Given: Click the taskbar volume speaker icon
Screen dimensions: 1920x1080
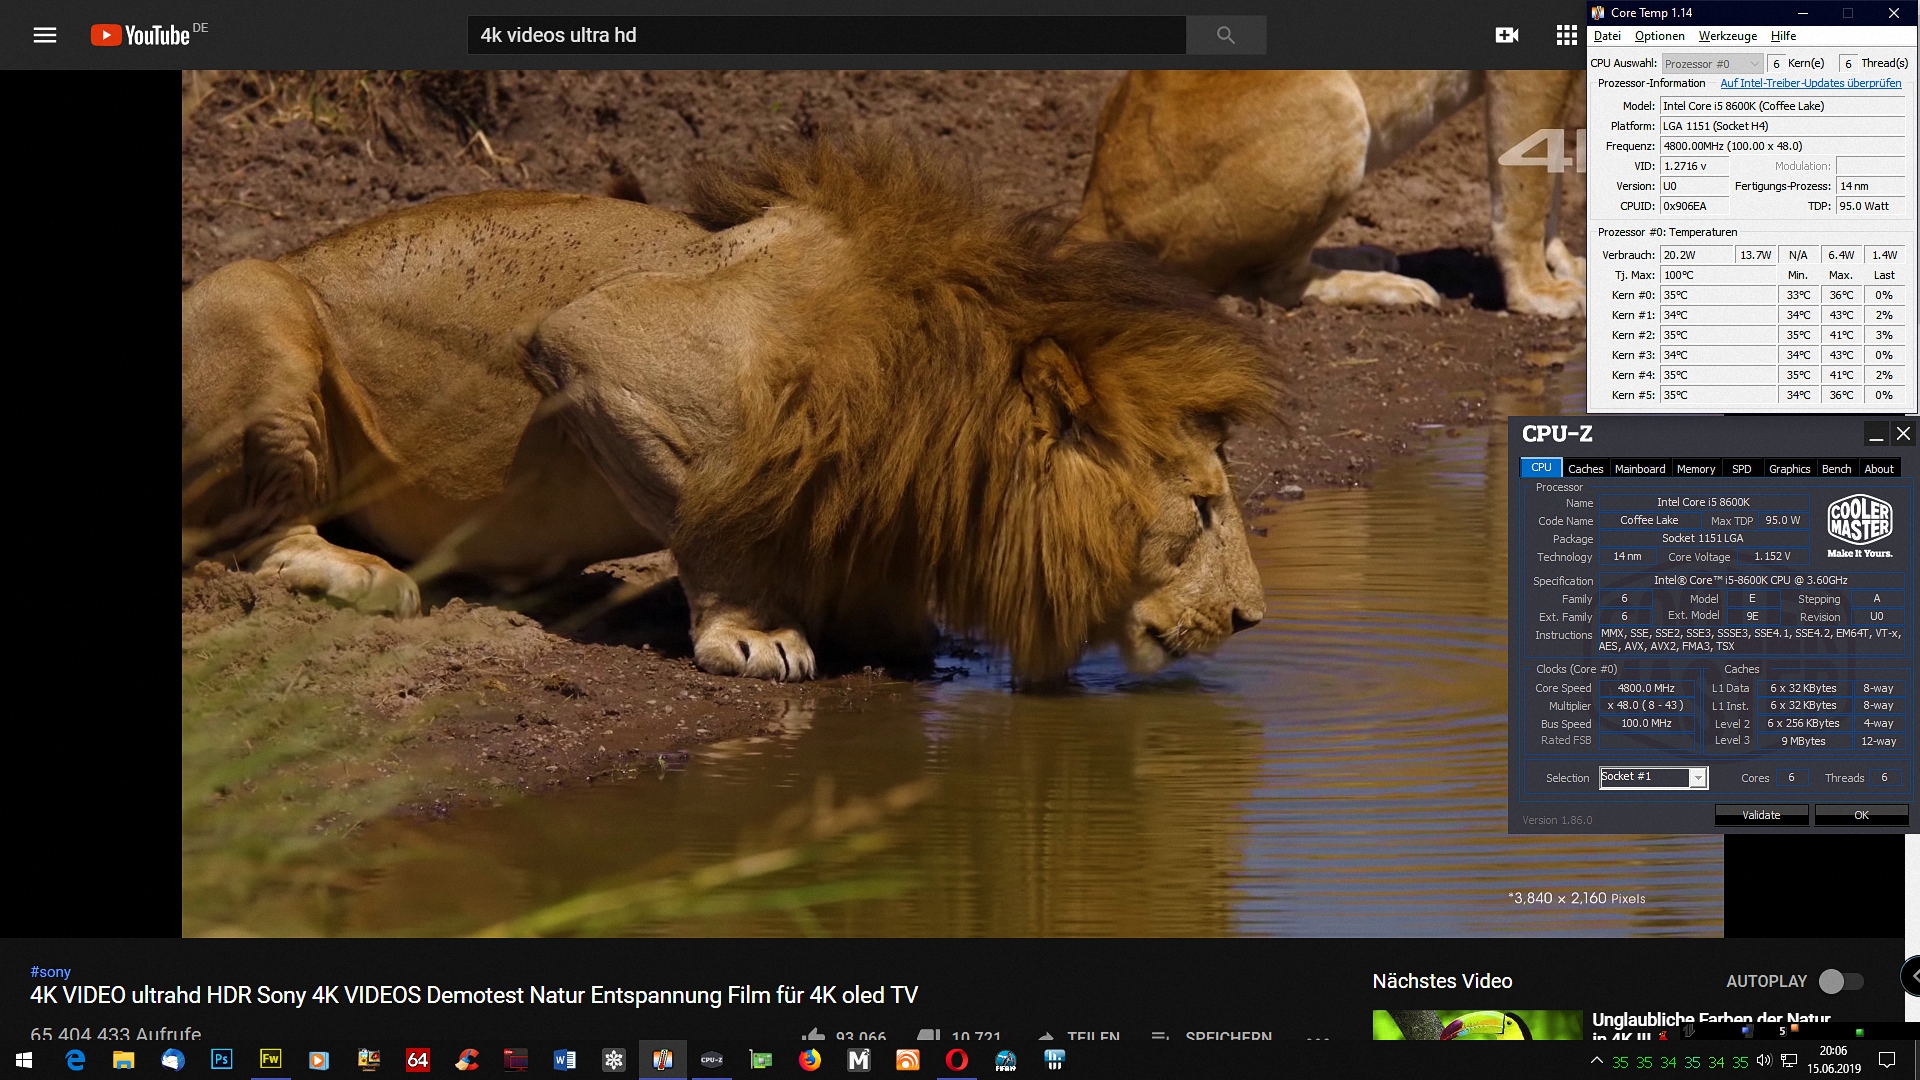Looking at the screenshot, I should [1764, 1060].
